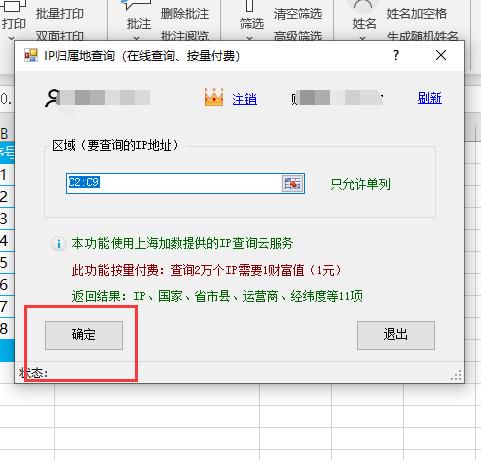This screenshot has height=460, width=481.
Task: Click the question mark help button
Action: pos(396,55)
